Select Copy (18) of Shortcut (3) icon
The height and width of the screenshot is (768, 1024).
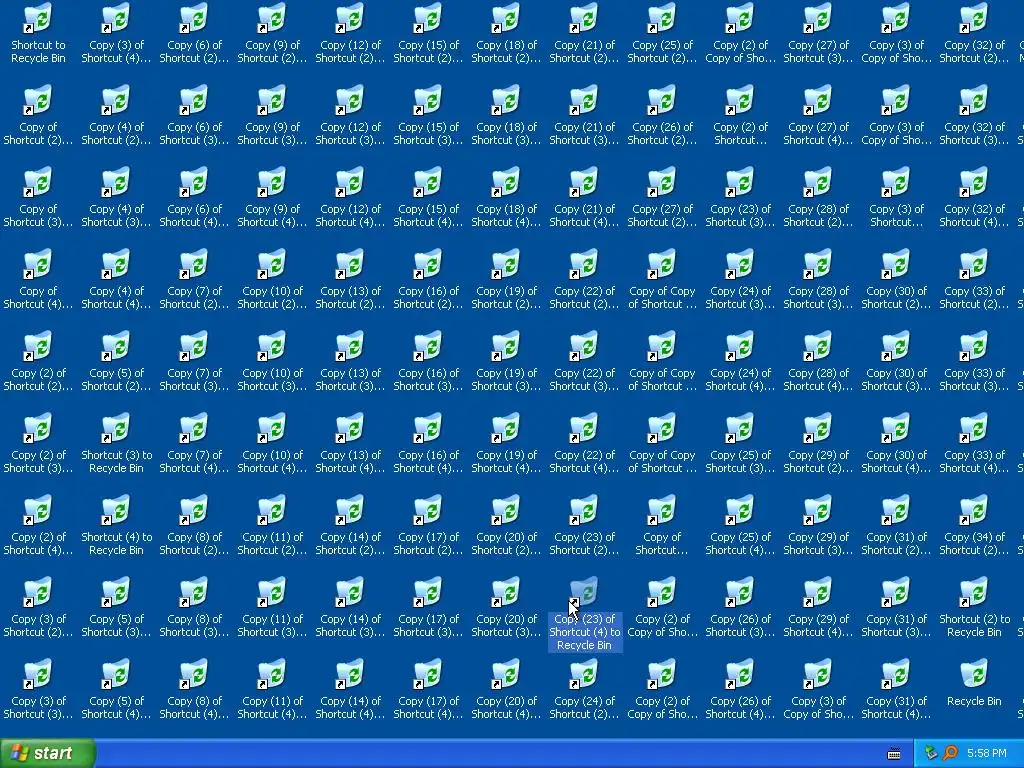click(x=506, y=116)
